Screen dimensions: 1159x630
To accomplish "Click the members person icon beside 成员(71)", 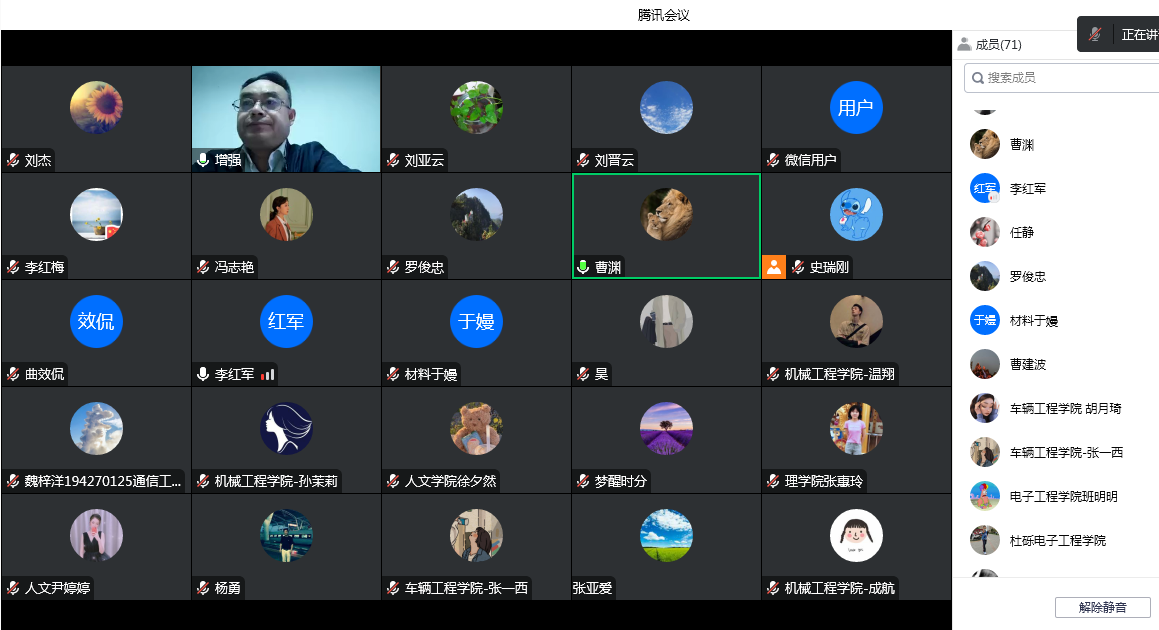I will pos(964,44).
